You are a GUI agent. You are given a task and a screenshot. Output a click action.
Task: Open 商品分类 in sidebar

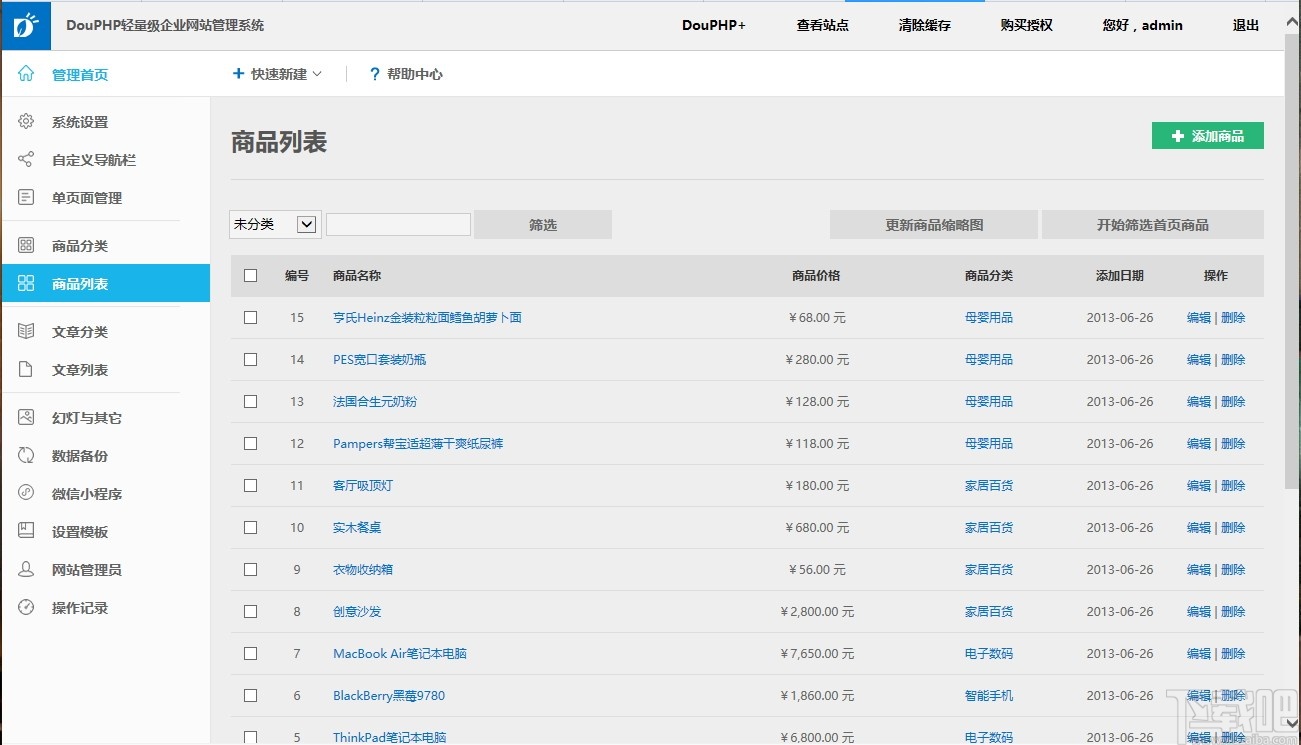tap(80, 246)
